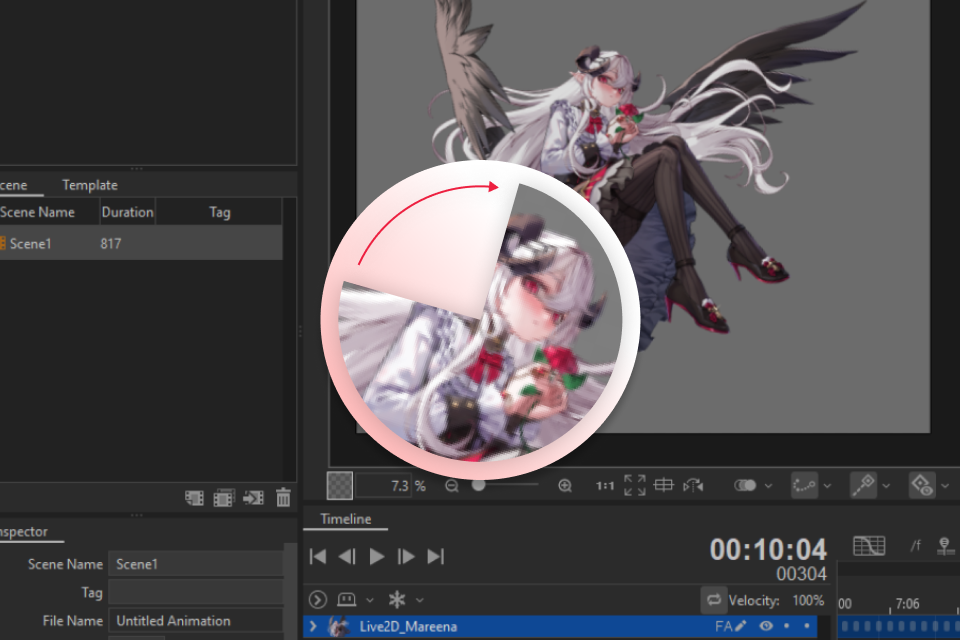
Task: Select the Timeline tab
Action: (346, 519)
